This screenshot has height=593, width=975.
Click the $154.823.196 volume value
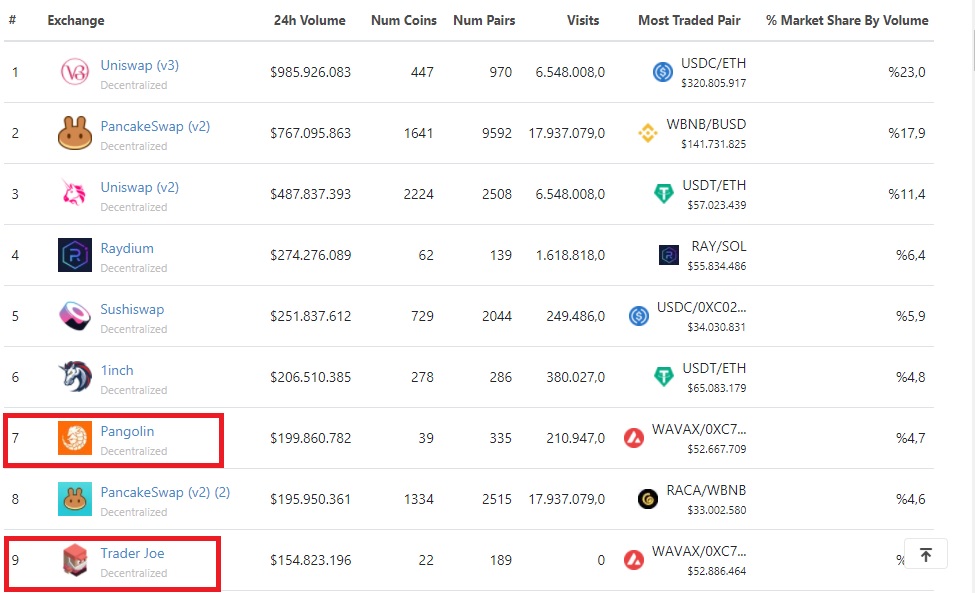[310, 560]
